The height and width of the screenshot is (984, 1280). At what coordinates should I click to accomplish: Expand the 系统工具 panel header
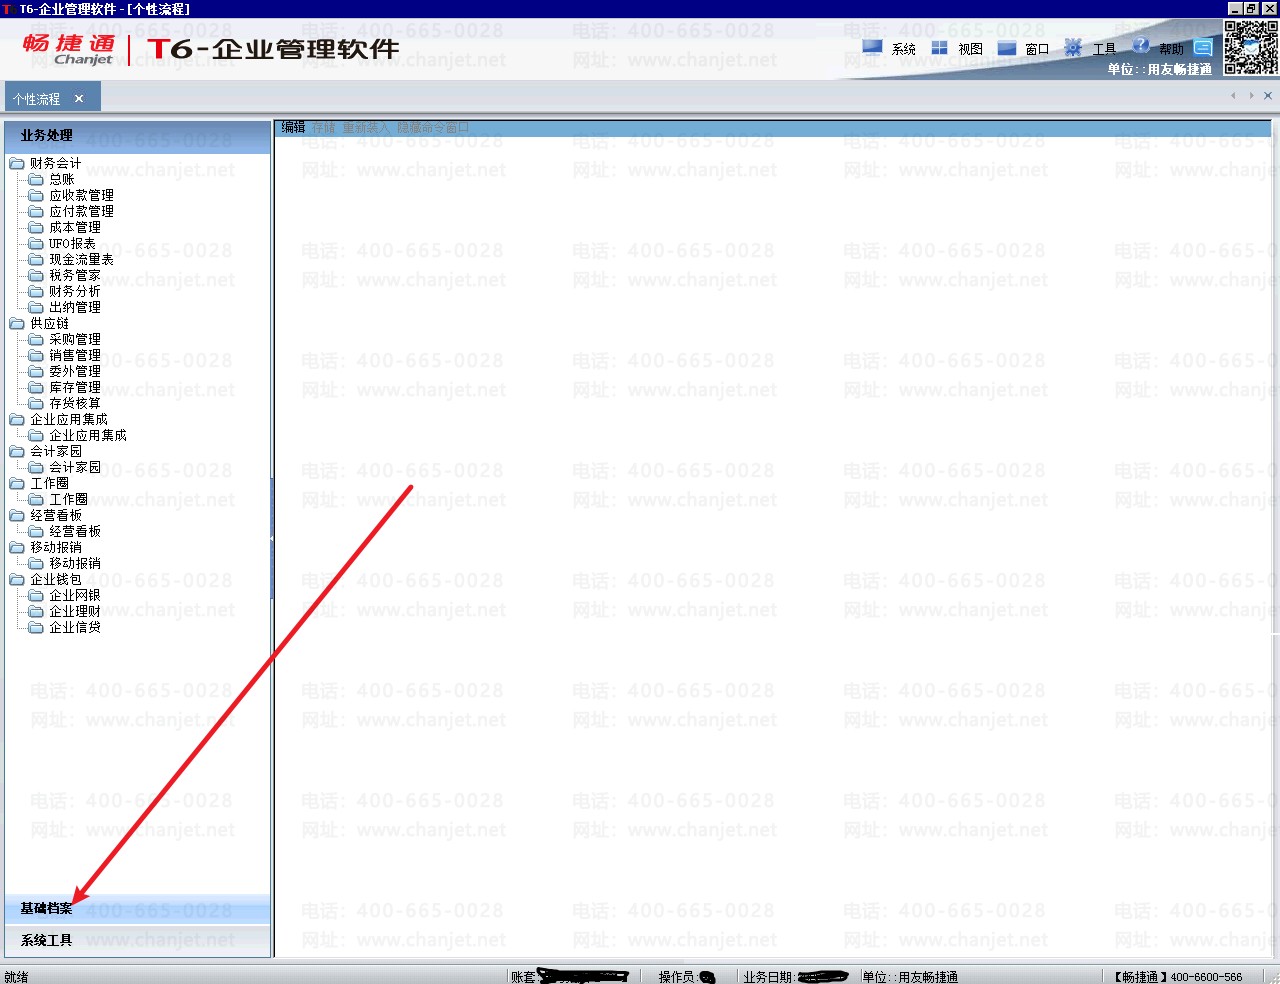point(138,940)
